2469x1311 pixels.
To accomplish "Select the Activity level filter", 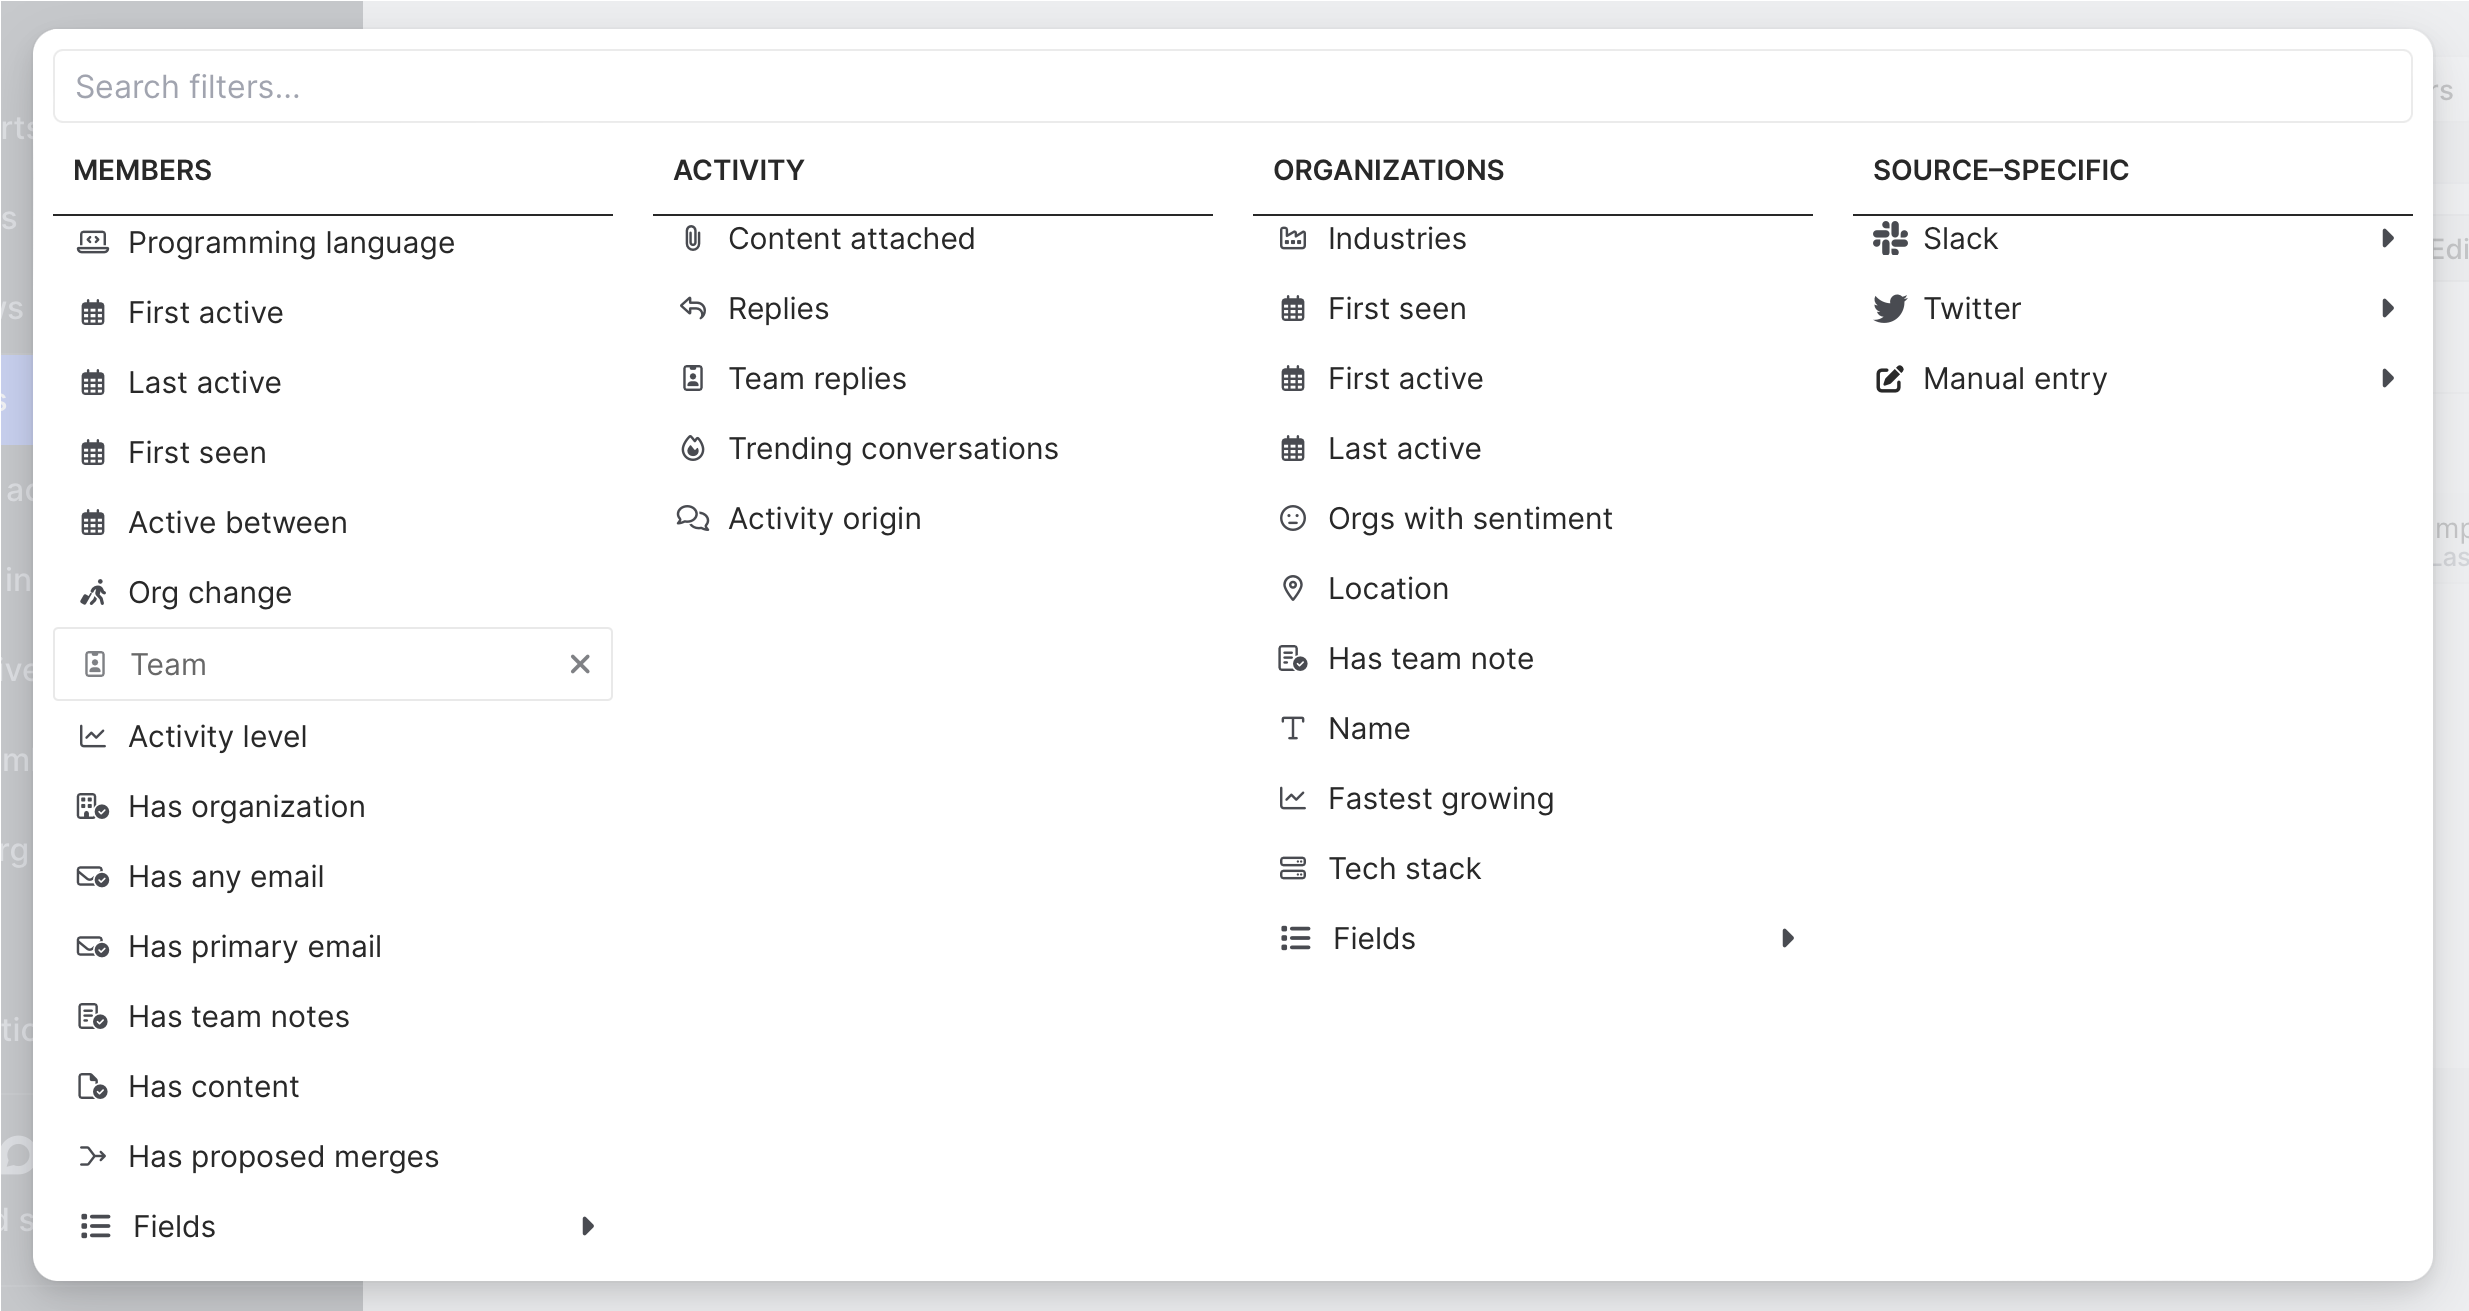I will [218, 737].
